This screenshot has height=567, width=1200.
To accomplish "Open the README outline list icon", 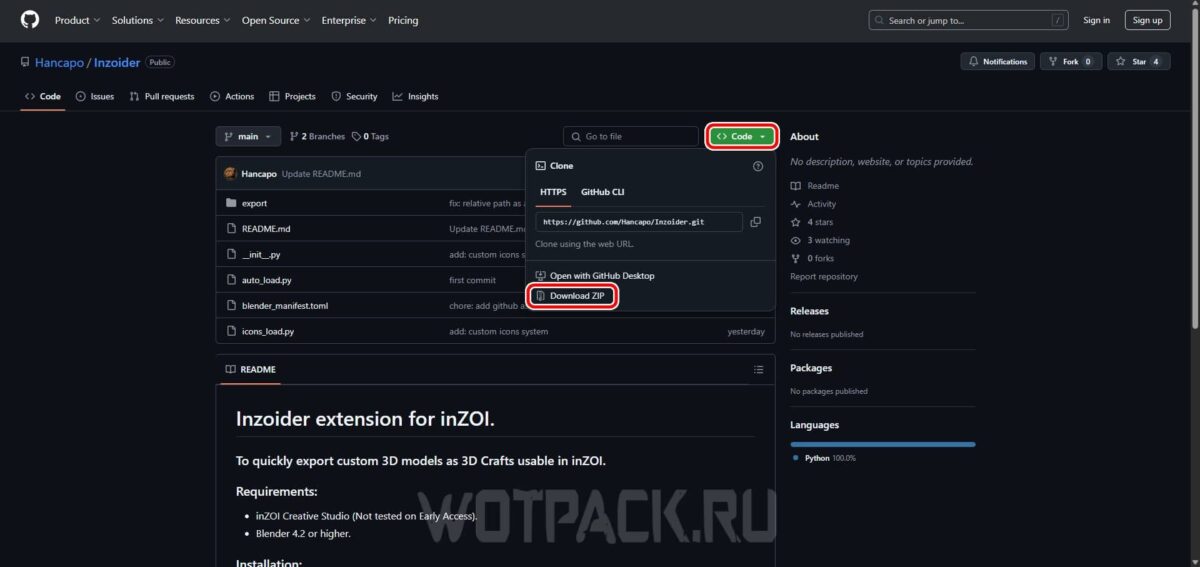I will tap(758, 369).
